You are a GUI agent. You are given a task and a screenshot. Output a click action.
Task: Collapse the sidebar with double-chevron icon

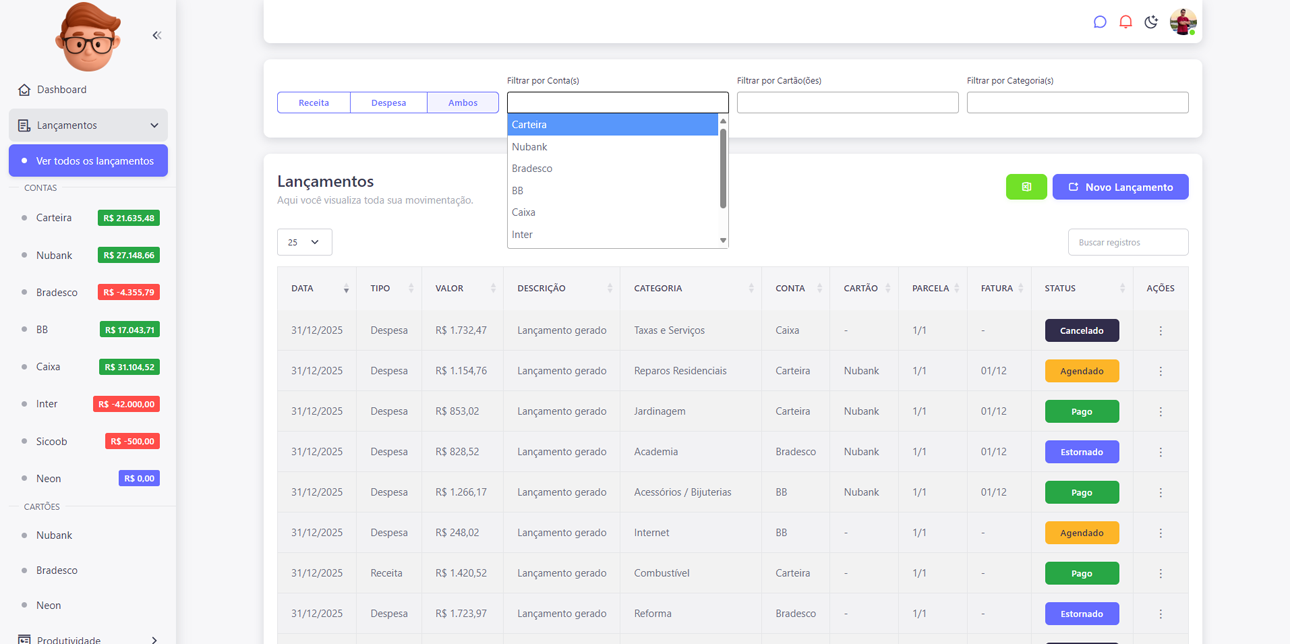coord(157,35)
